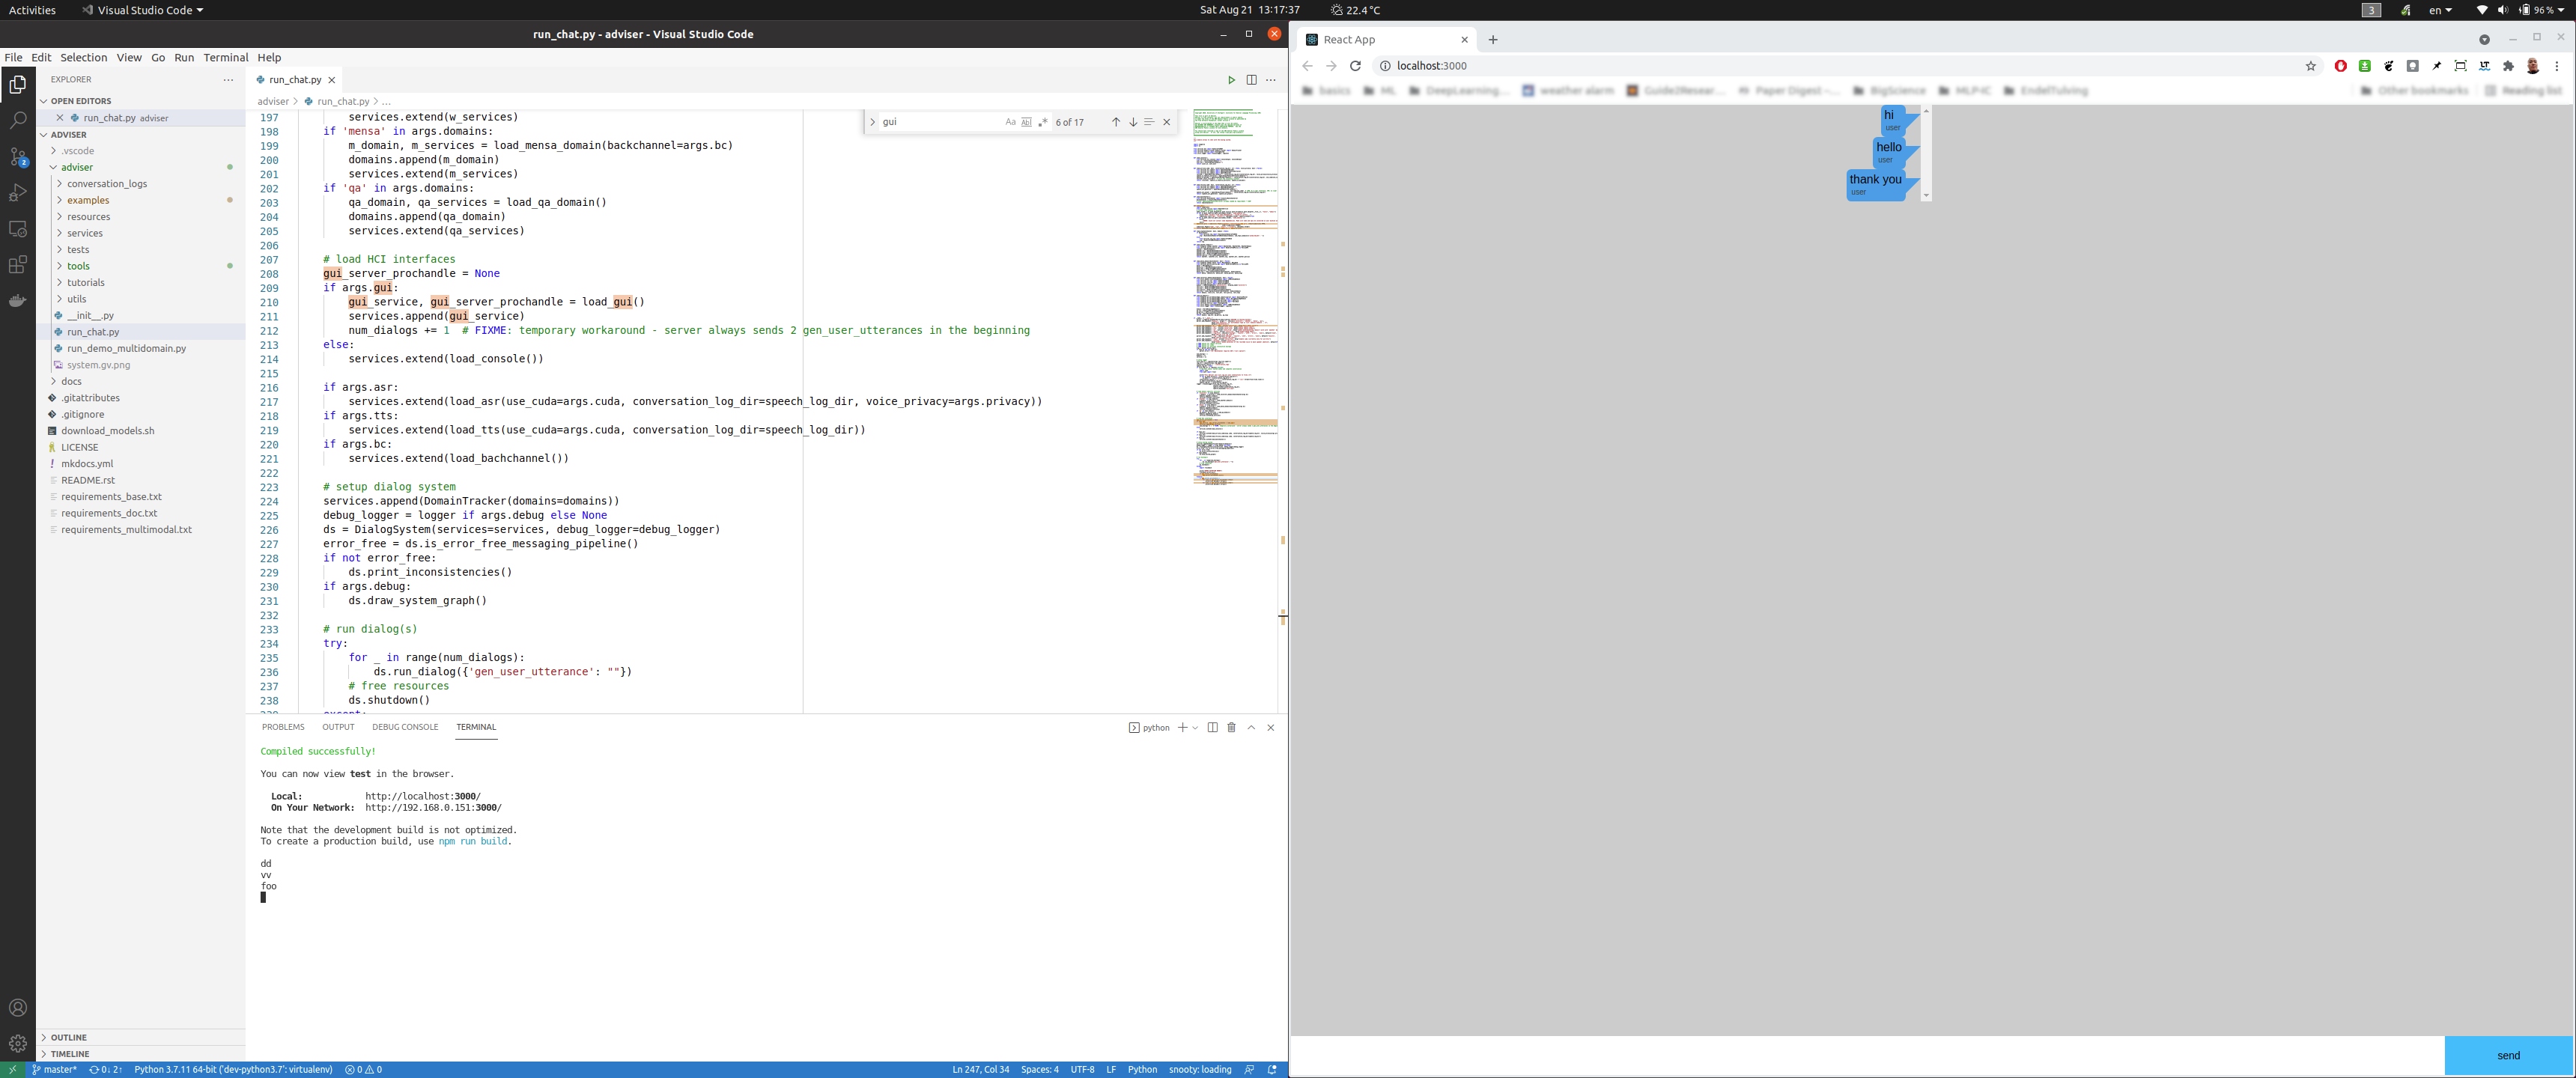Click the green download extension icon

point(2364,66)
